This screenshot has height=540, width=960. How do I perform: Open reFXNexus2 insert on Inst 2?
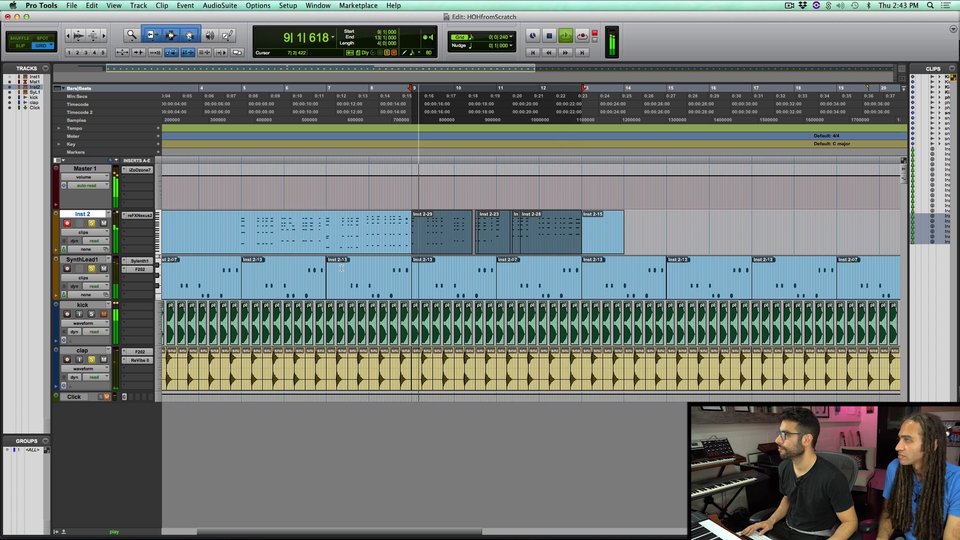[x=138, y=216]
